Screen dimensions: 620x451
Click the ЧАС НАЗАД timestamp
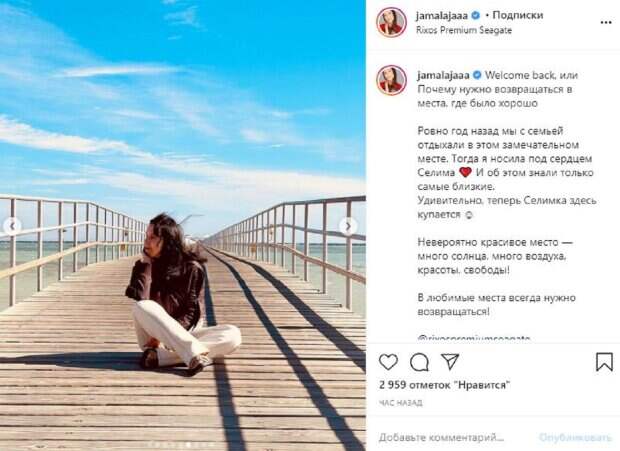pyautogui.click(x=401, y=403)
